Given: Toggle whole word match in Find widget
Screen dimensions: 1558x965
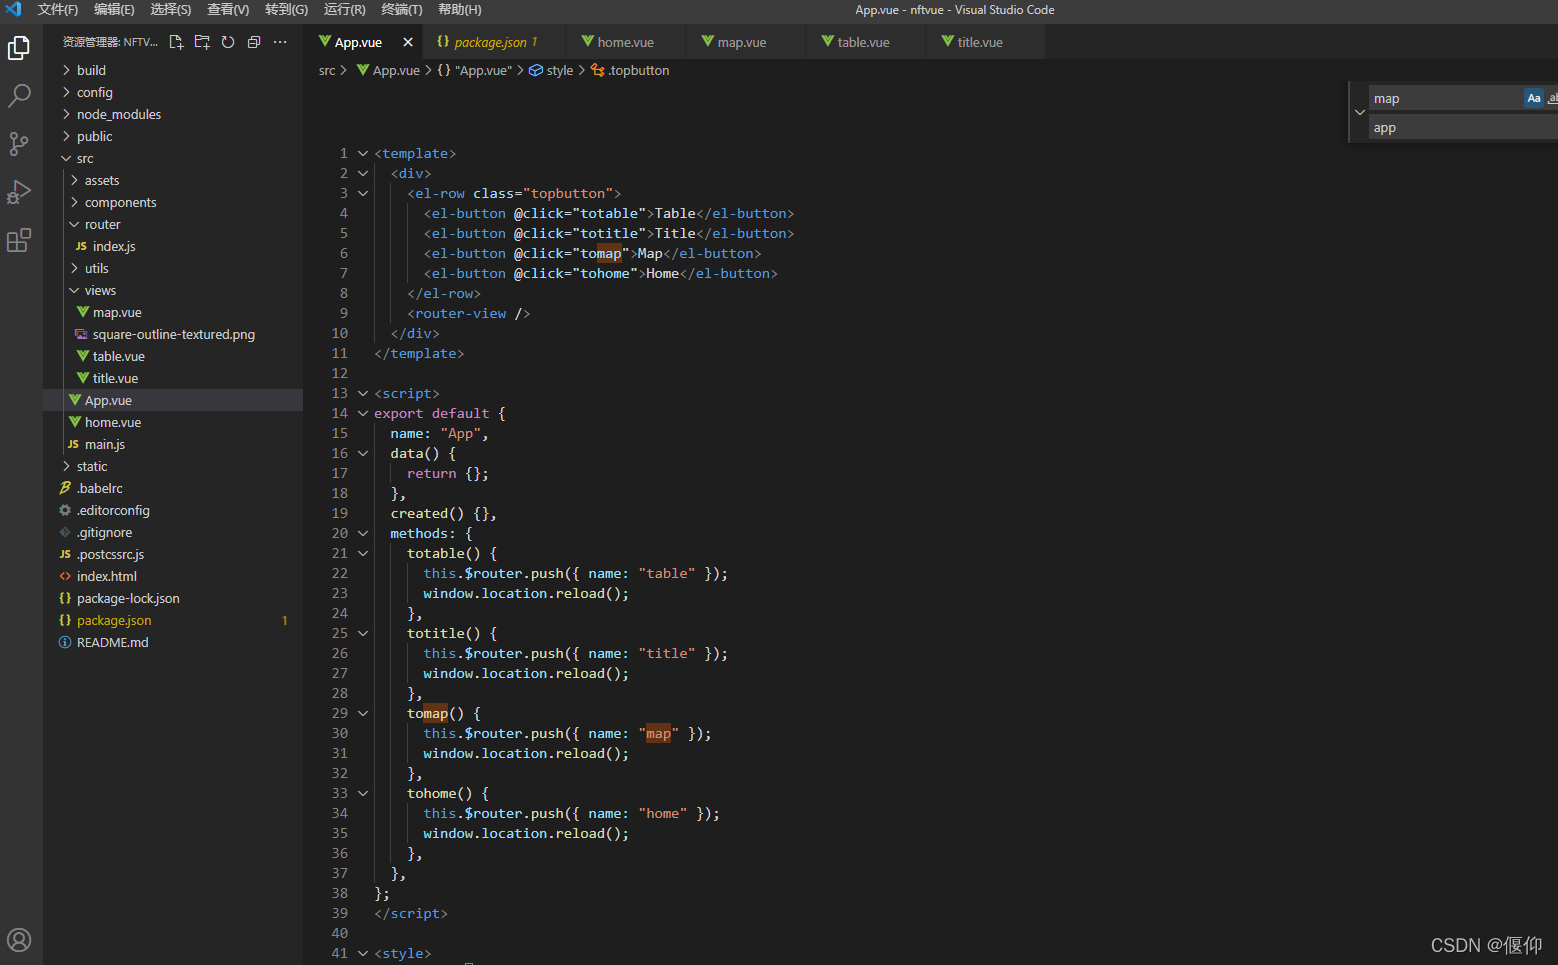Looking at the screenshot, I should coord(1552,97).
